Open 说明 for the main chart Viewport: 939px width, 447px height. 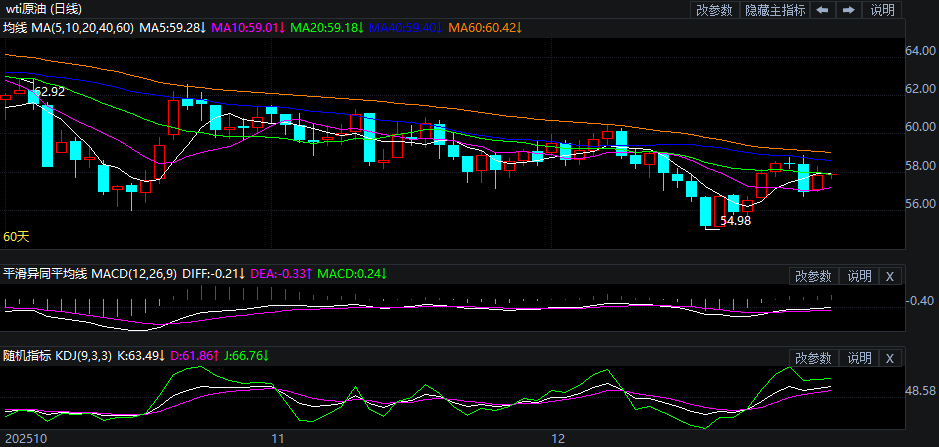(x=883, y=10)
